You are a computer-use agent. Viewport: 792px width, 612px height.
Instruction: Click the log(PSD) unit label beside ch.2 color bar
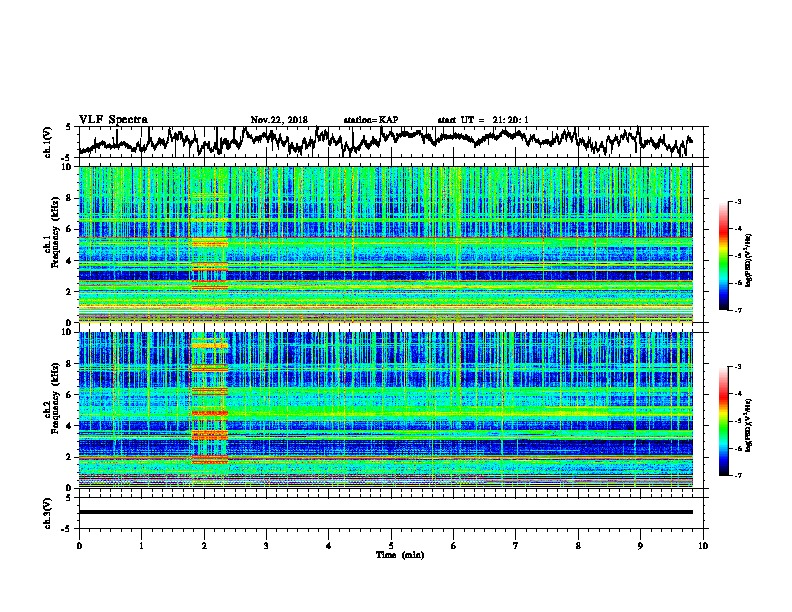[x=749, y=425]
